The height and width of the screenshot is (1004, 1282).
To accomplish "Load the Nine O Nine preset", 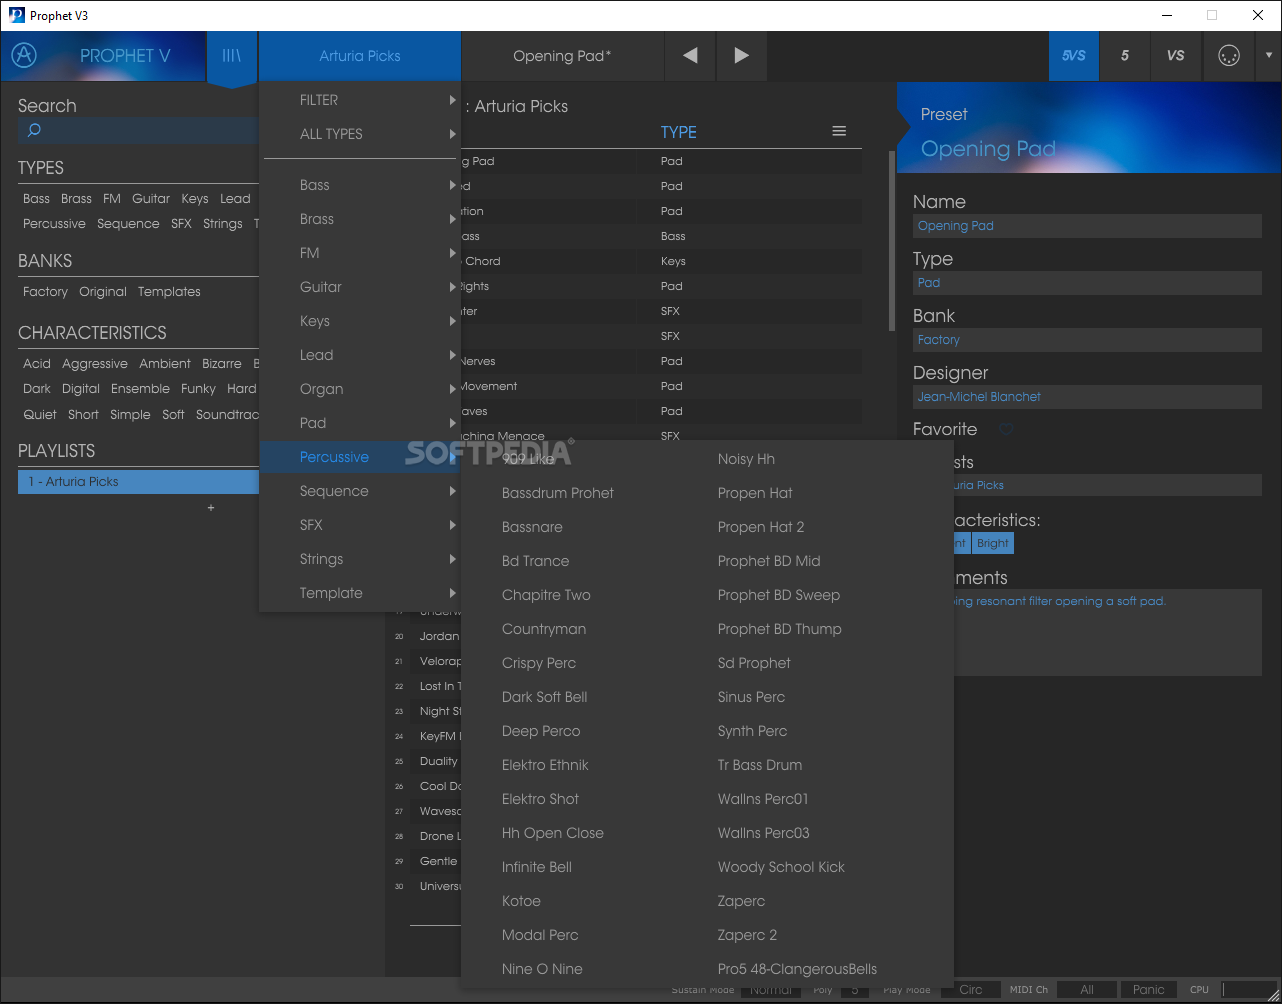I will (542, 969).
